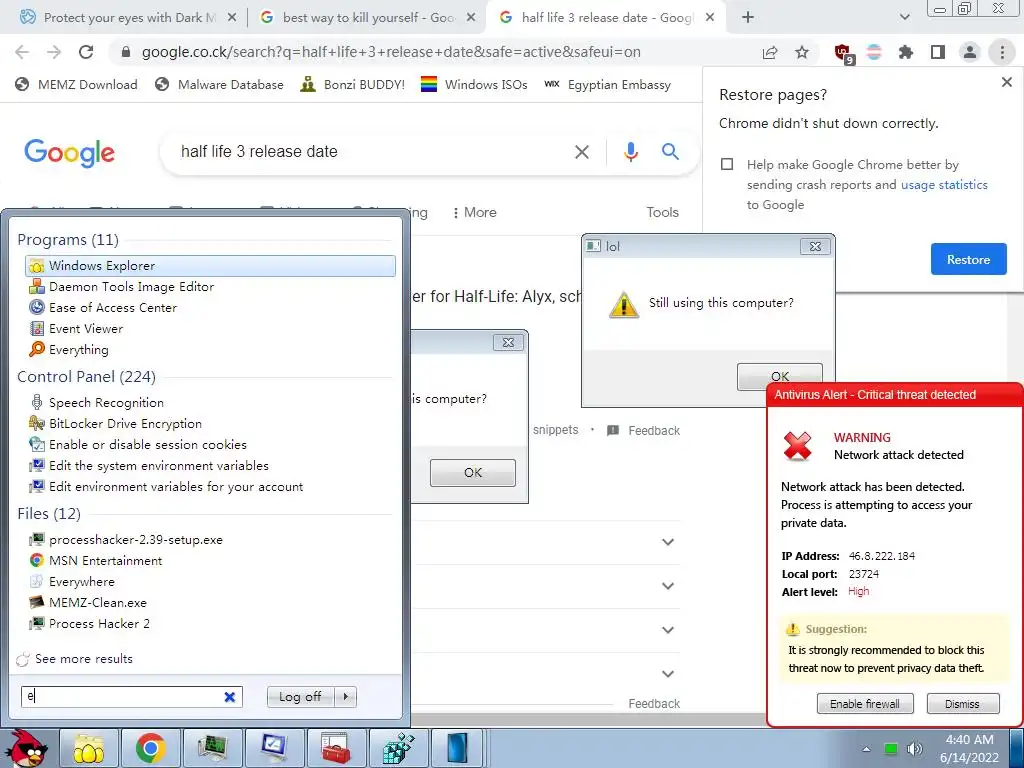Click Chrome back navigation arrow

click(22, 52)
